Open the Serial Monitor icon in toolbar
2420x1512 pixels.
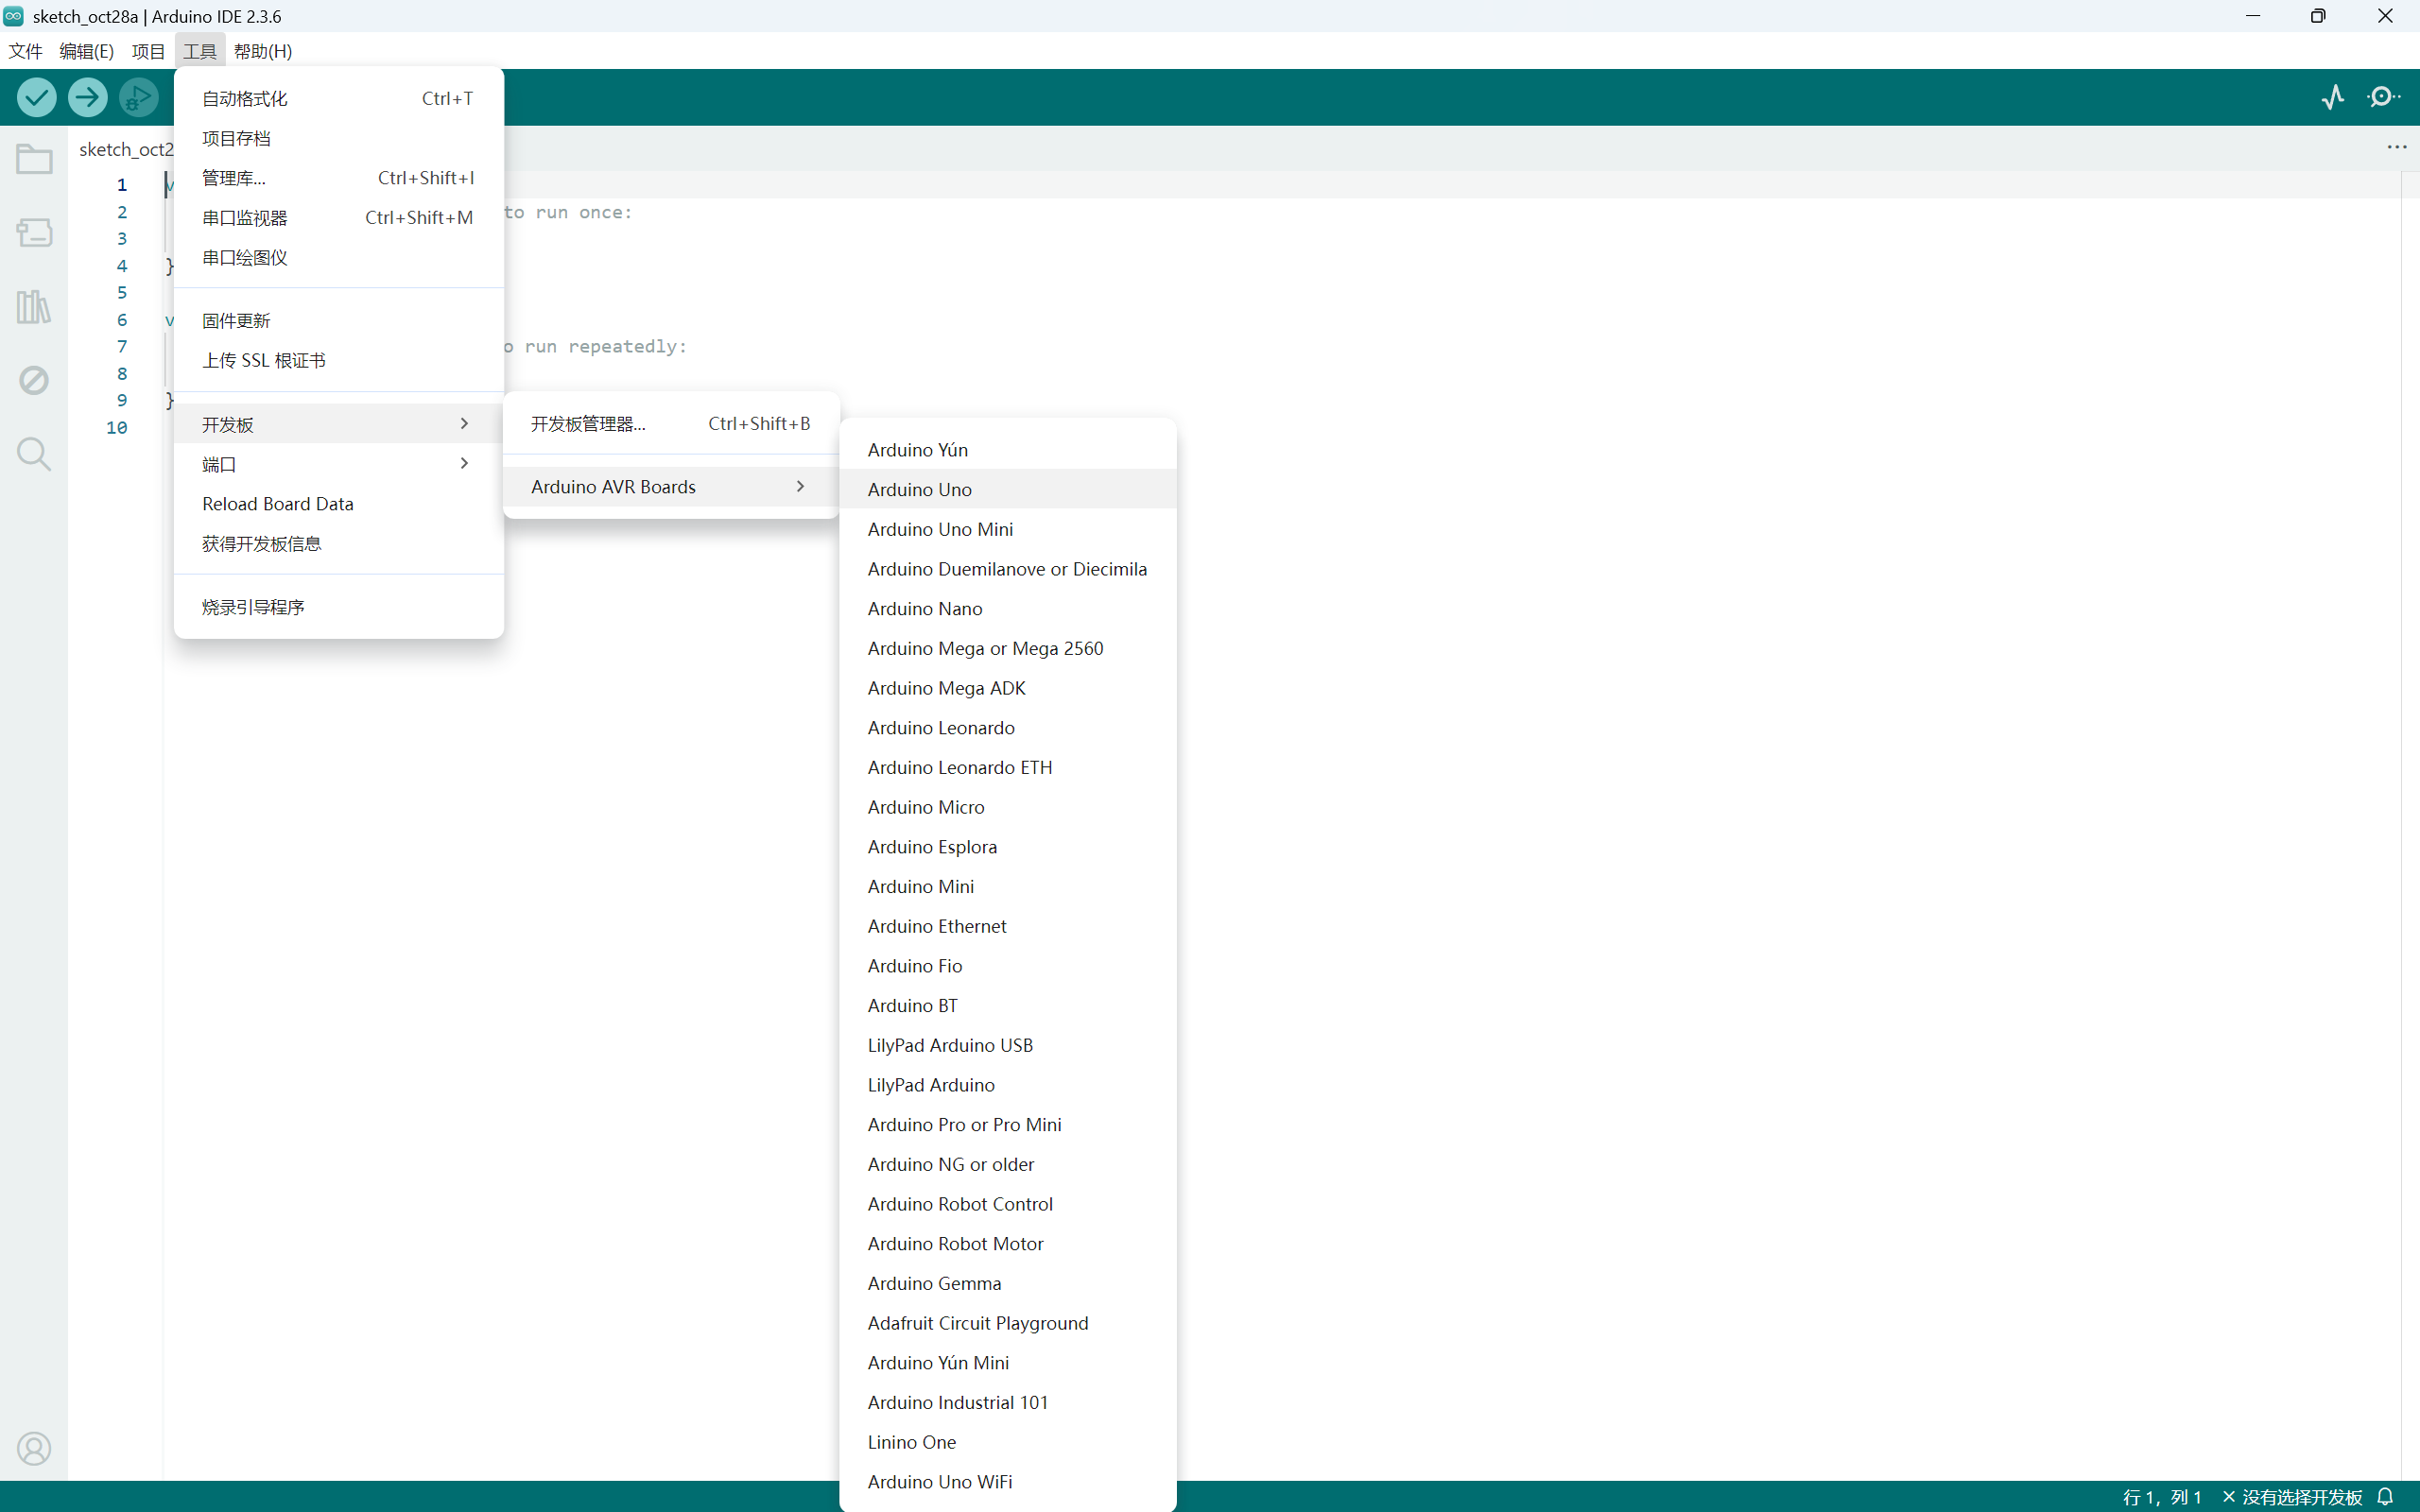(x=2384, y=97)
